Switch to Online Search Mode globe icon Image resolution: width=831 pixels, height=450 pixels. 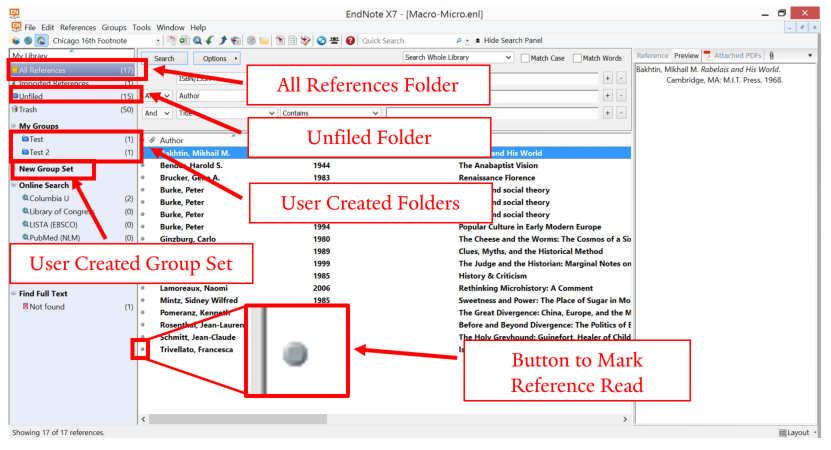(28, 41)
